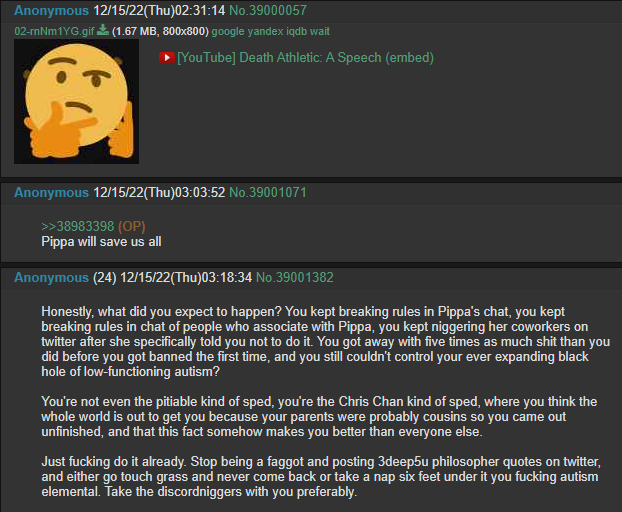Open YouTube link Death Athletic: A Speech
Image resolution: width=622 pixels, height=512 pixels.
[x=279, y=58]
